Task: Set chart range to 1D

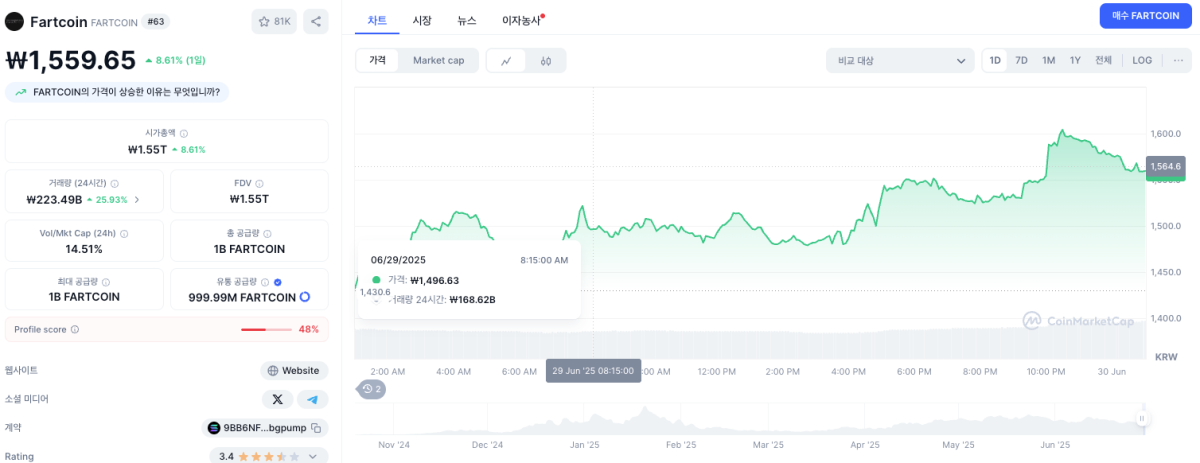Action: click(x=995, y=60)
